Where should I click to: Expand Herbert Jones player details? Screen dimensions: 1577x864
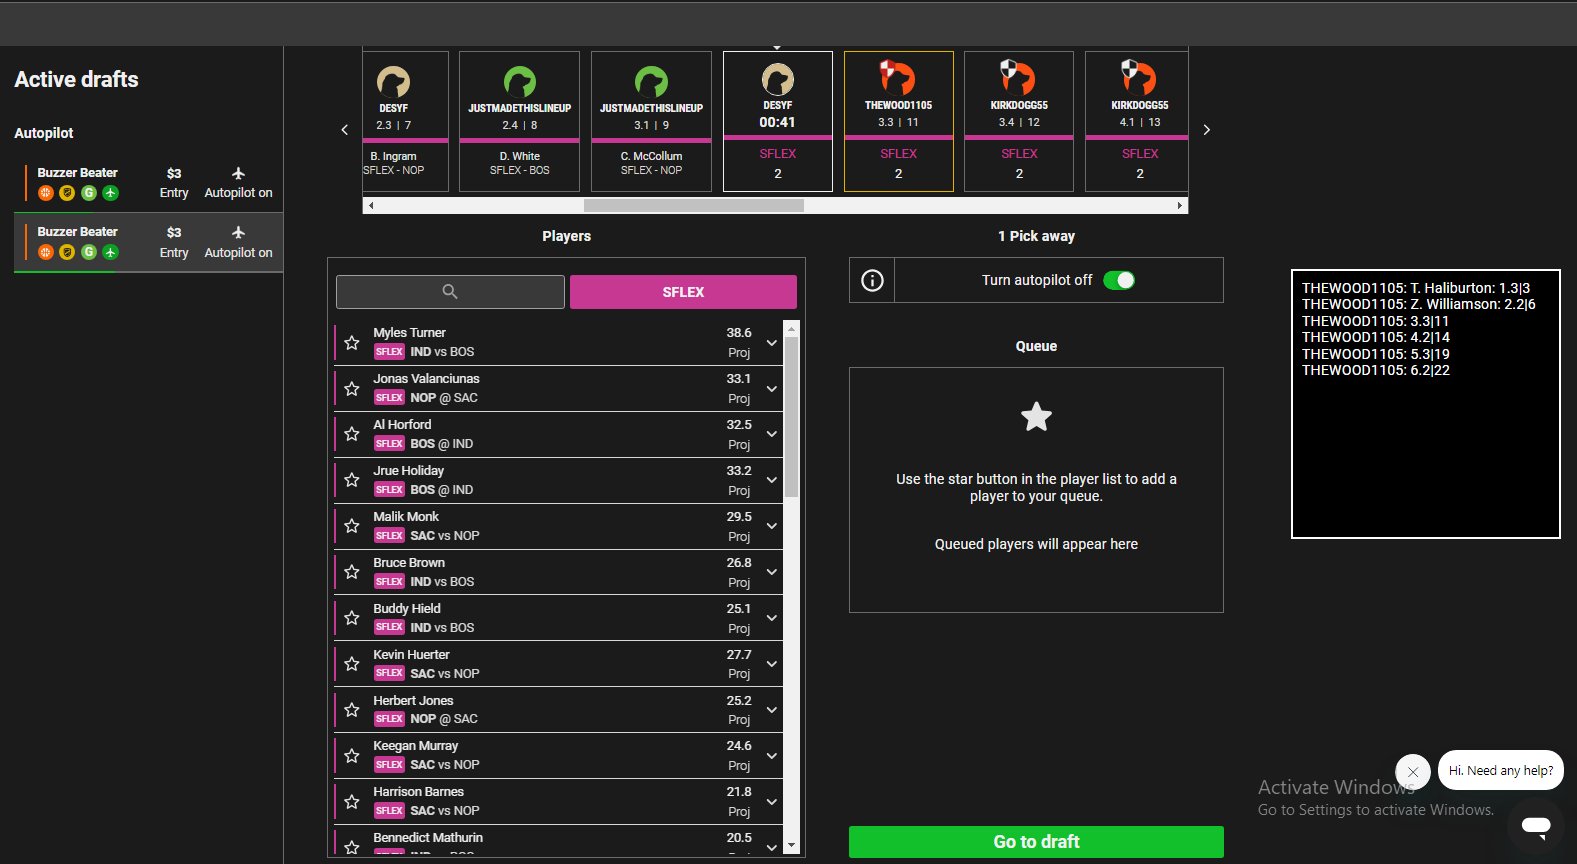772,710
